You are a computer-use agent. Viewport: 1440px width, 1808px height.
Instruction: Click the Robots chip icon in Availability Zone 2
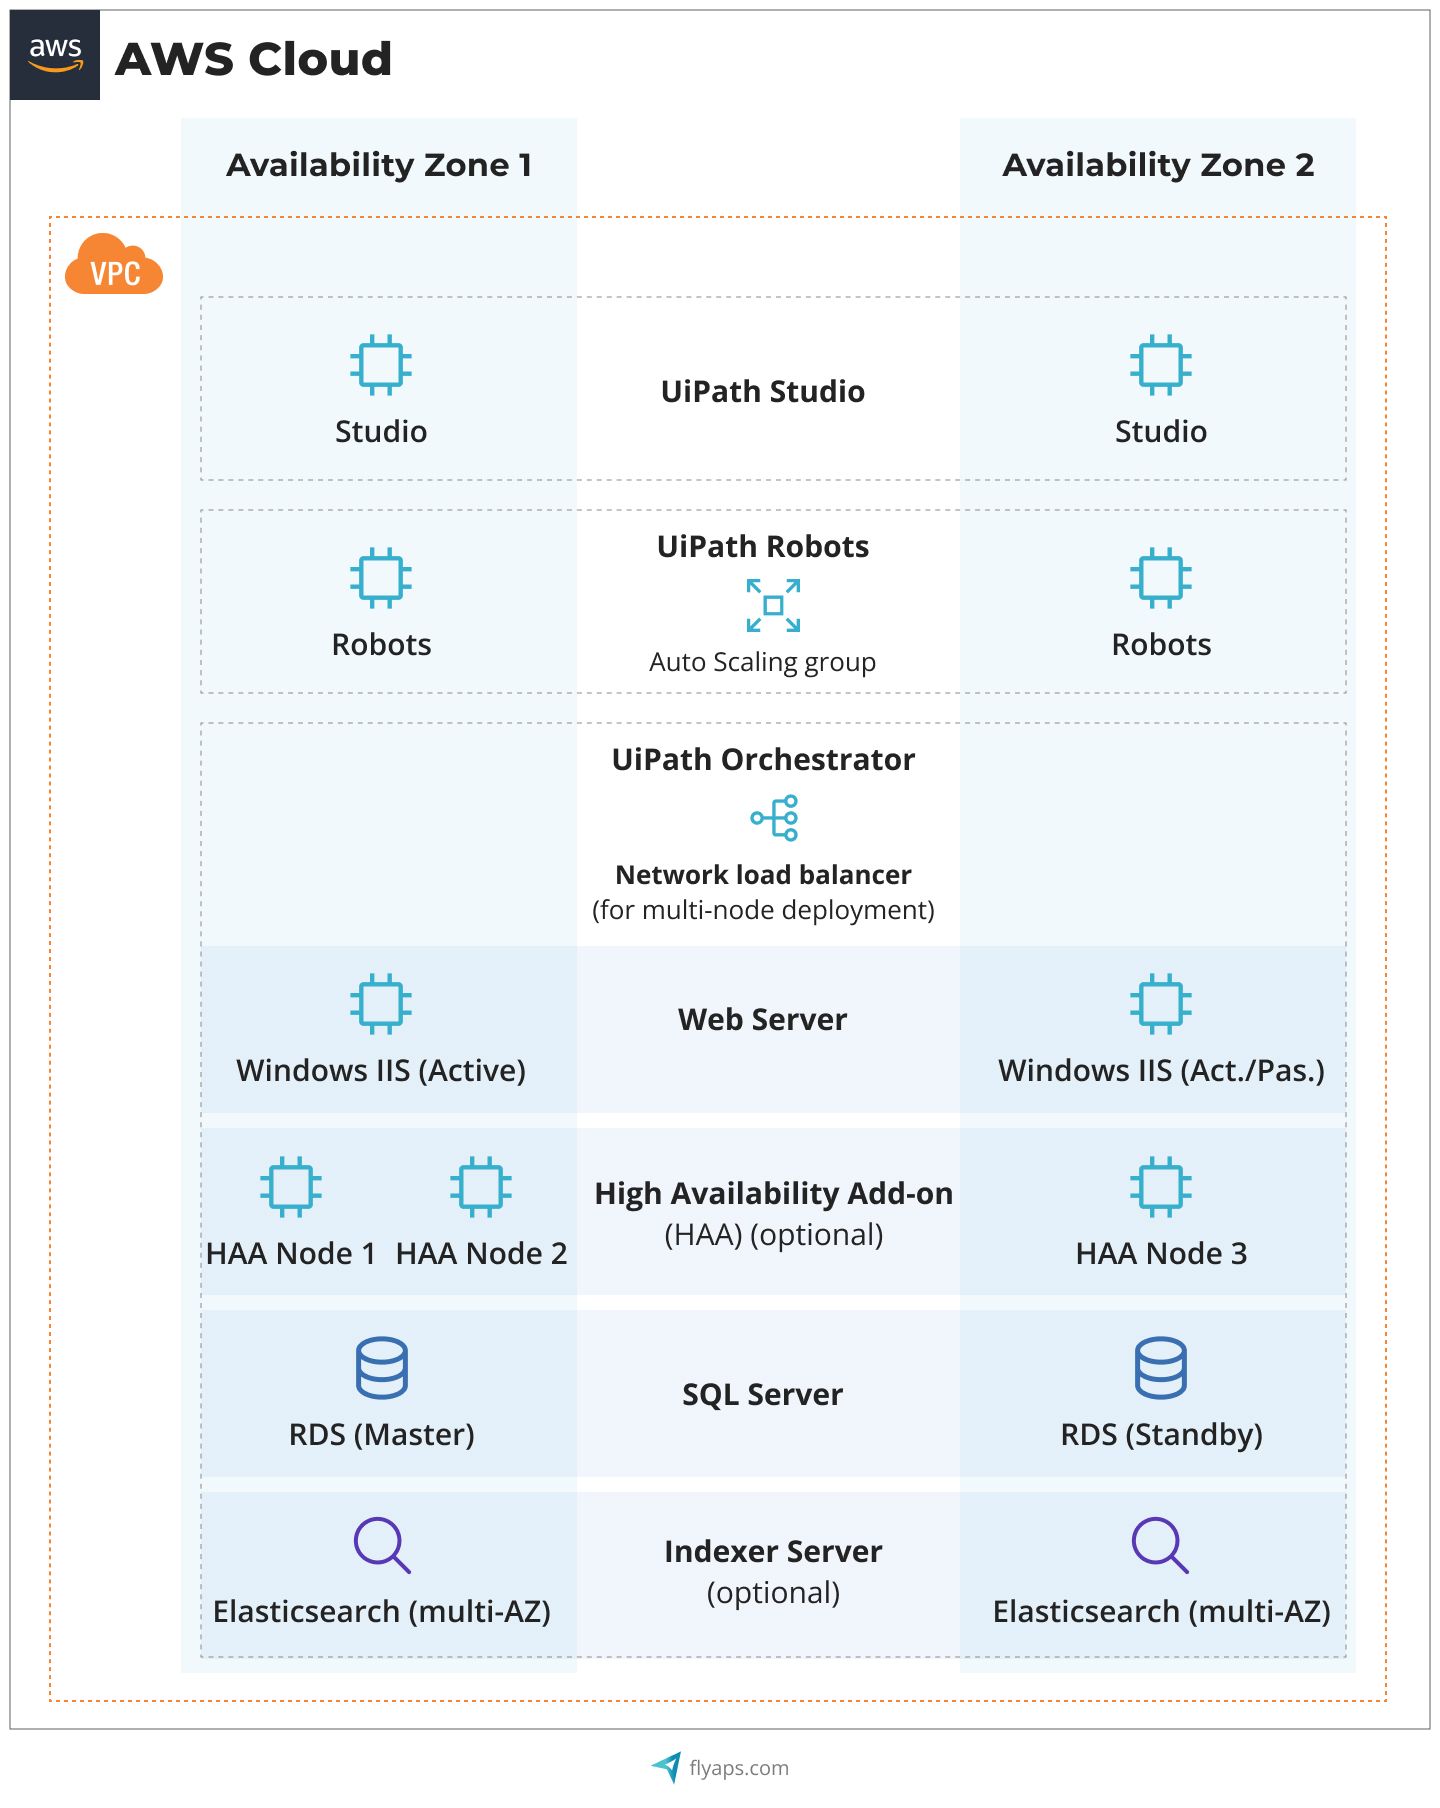1161,577
